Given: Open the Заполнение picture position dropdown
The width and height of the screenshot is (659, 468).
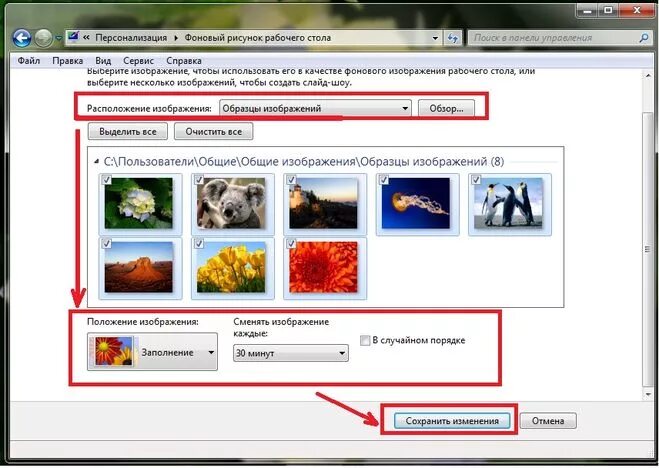Looking at the screenshot, I should [153, 352].
